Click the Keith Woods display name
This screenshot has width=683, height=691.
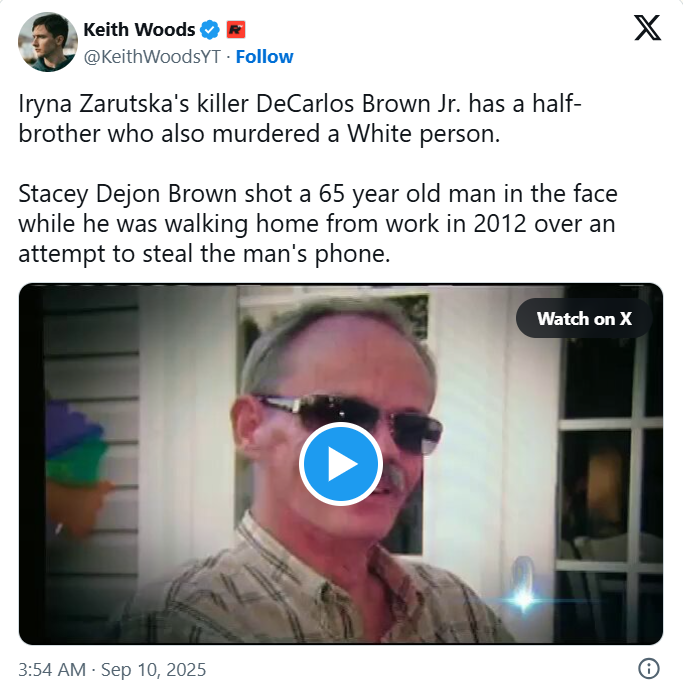(139, 30)
